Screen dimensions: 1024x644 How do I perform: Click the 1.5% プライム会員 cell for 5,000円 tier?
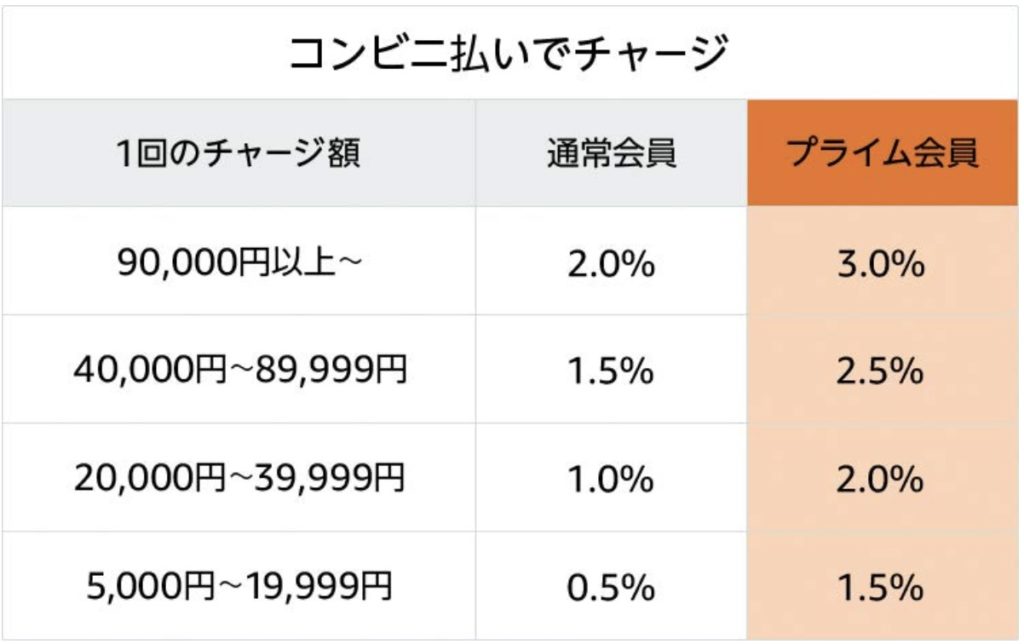(x=880, y=587)
